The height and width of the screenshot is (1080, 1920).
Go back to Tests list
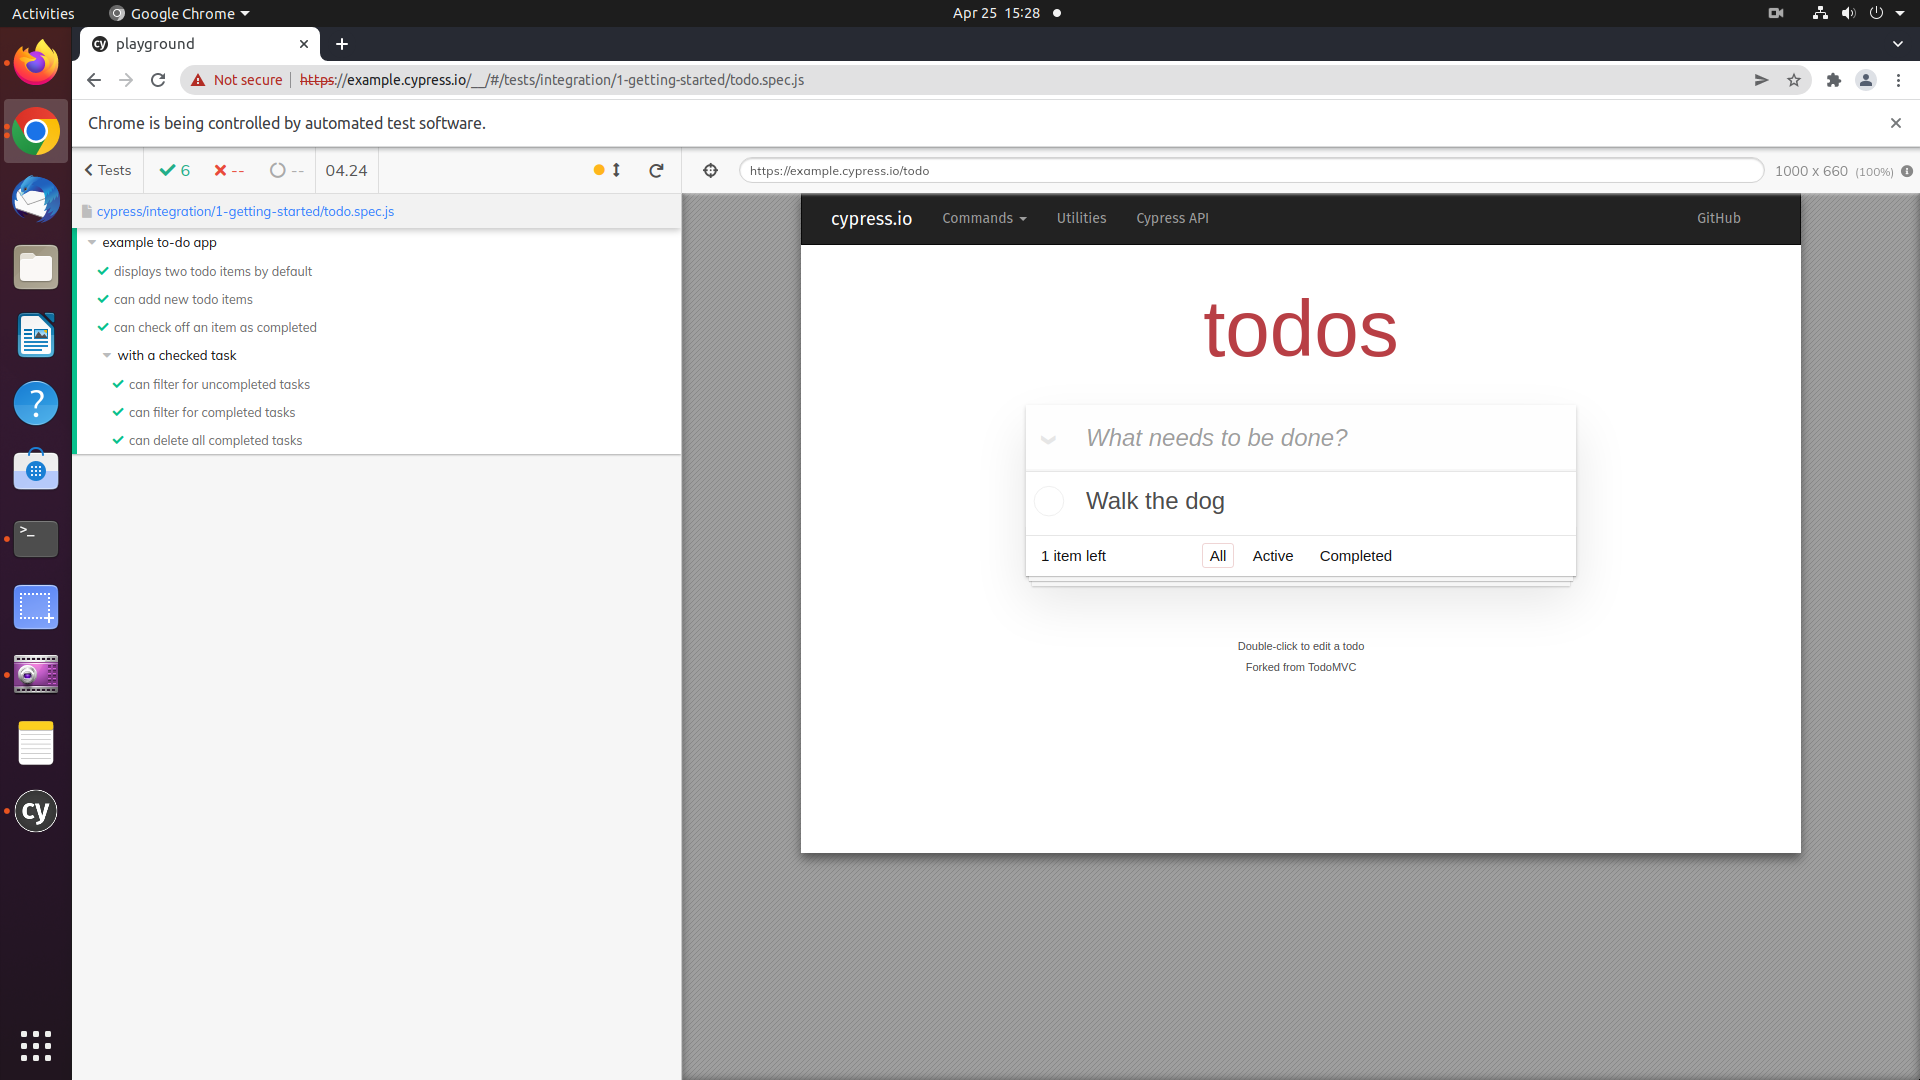pyautogui.click(x=108, y=171)
